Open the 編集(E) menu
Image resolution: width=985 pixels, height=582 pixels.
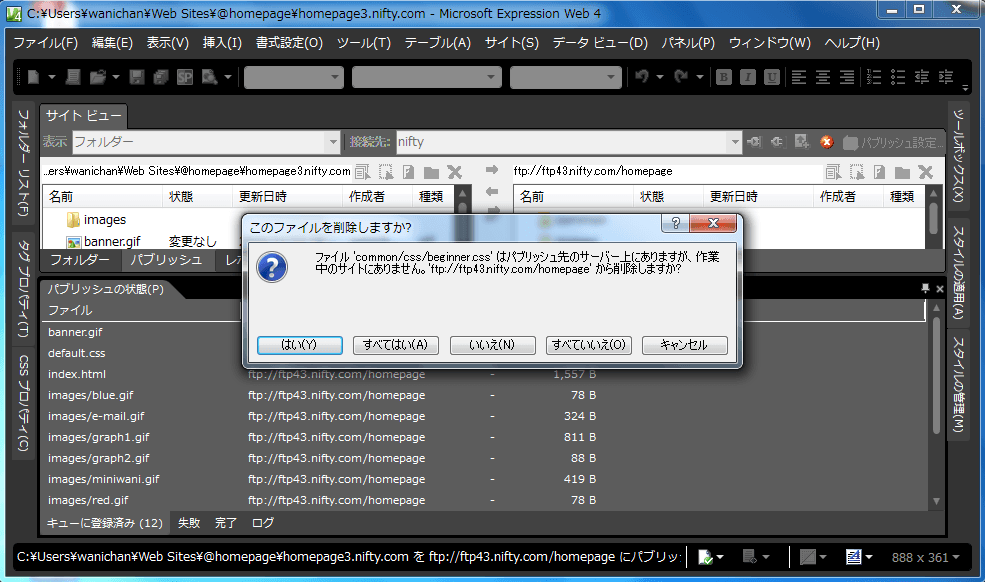[x=112, y=43]
